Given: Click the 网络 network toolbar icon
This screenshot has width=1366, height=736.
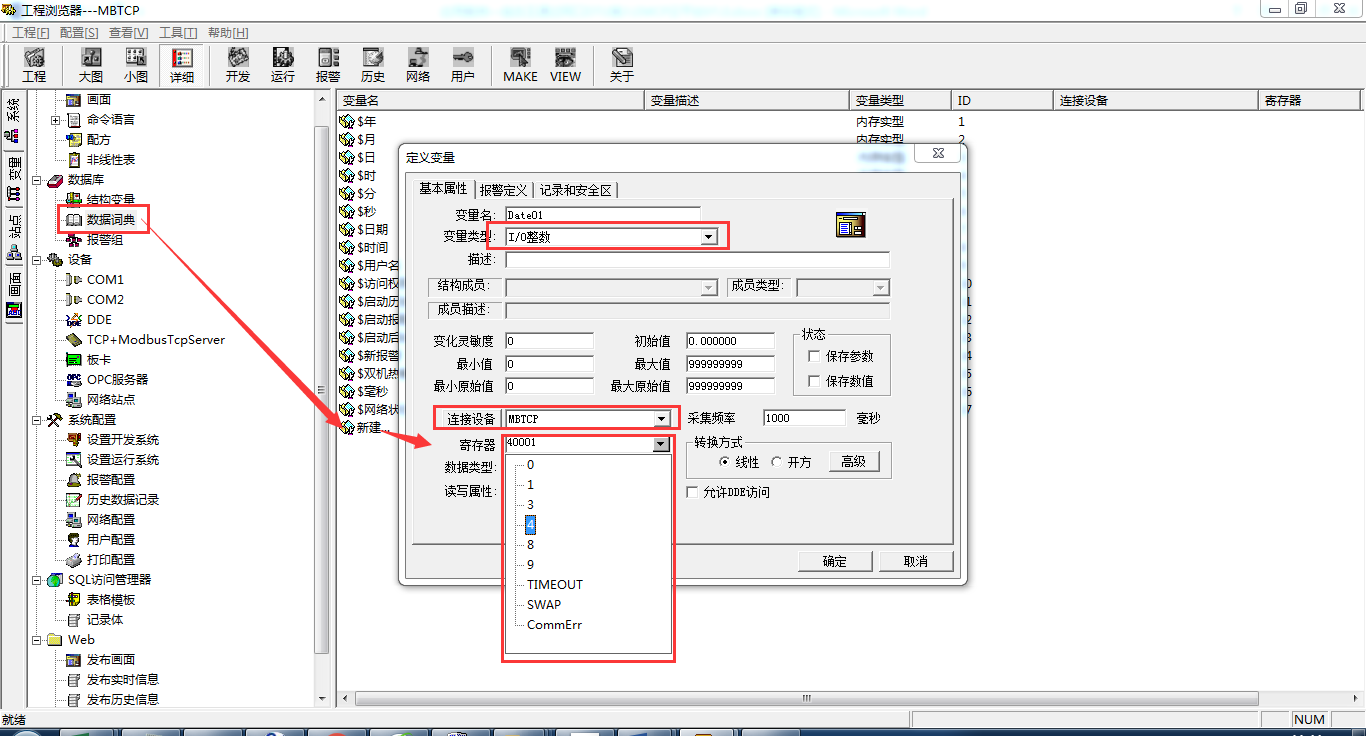Looking at the screenshot, I should [x=418, y=64].
